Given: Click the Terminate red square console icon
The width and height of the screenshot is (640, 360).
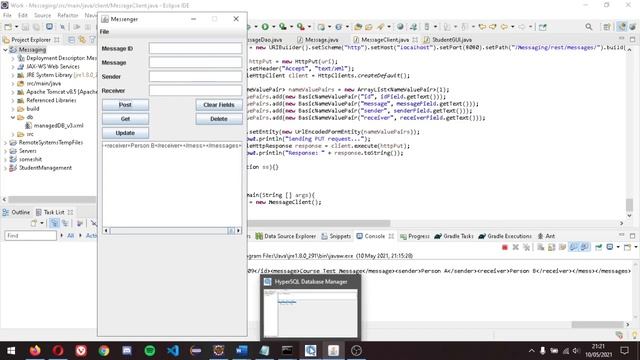Looking at the screenshot, I should (x=504, y=247).
